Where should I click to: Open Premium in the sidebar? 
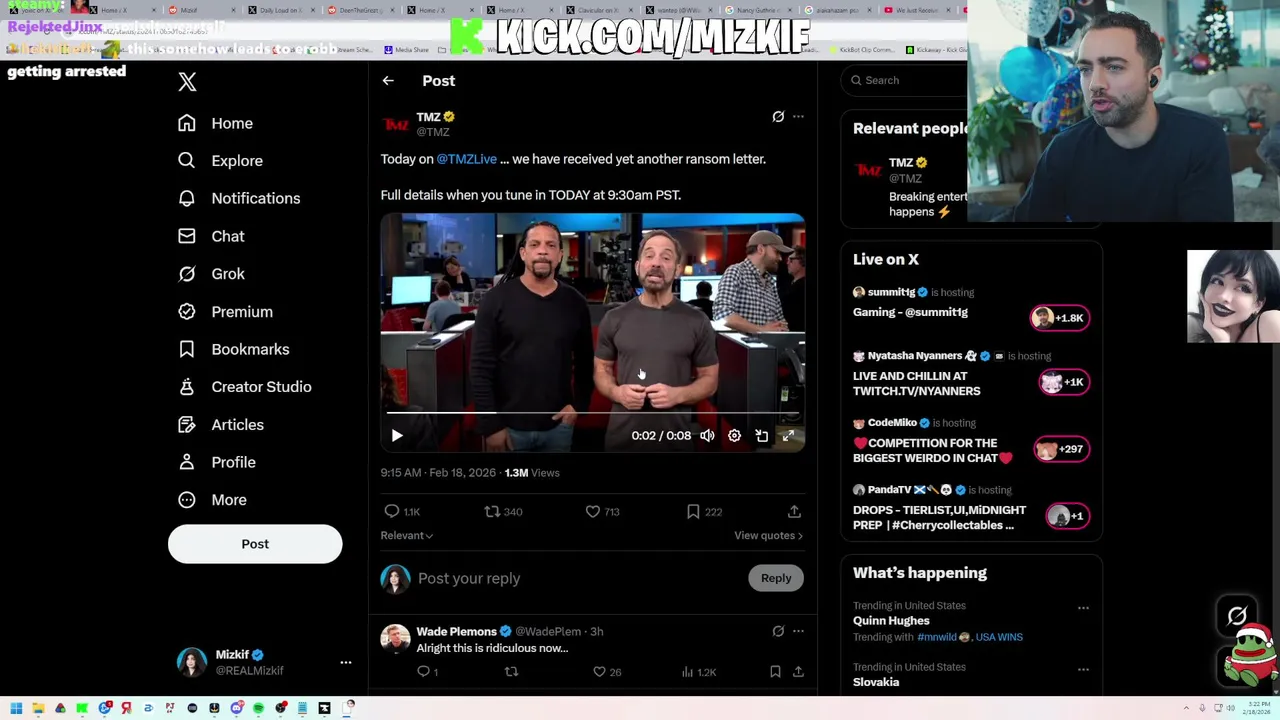click(x=225, y=311)
